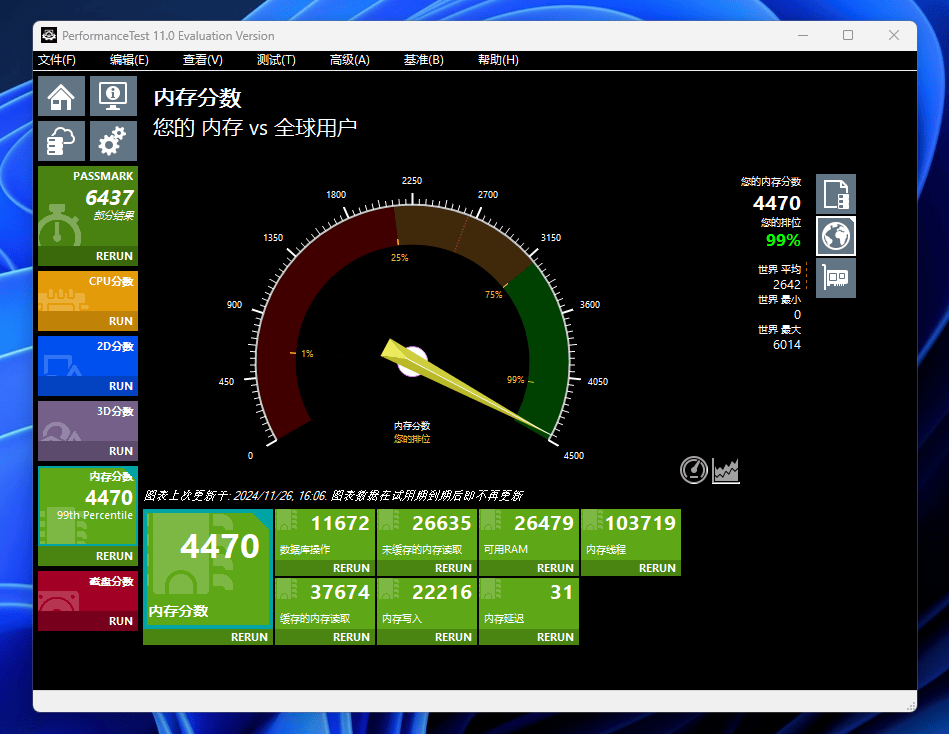Screen dimensions: 949x734
Task: Click the 您的内存分数 4470 value
Action: pos(777,203)
